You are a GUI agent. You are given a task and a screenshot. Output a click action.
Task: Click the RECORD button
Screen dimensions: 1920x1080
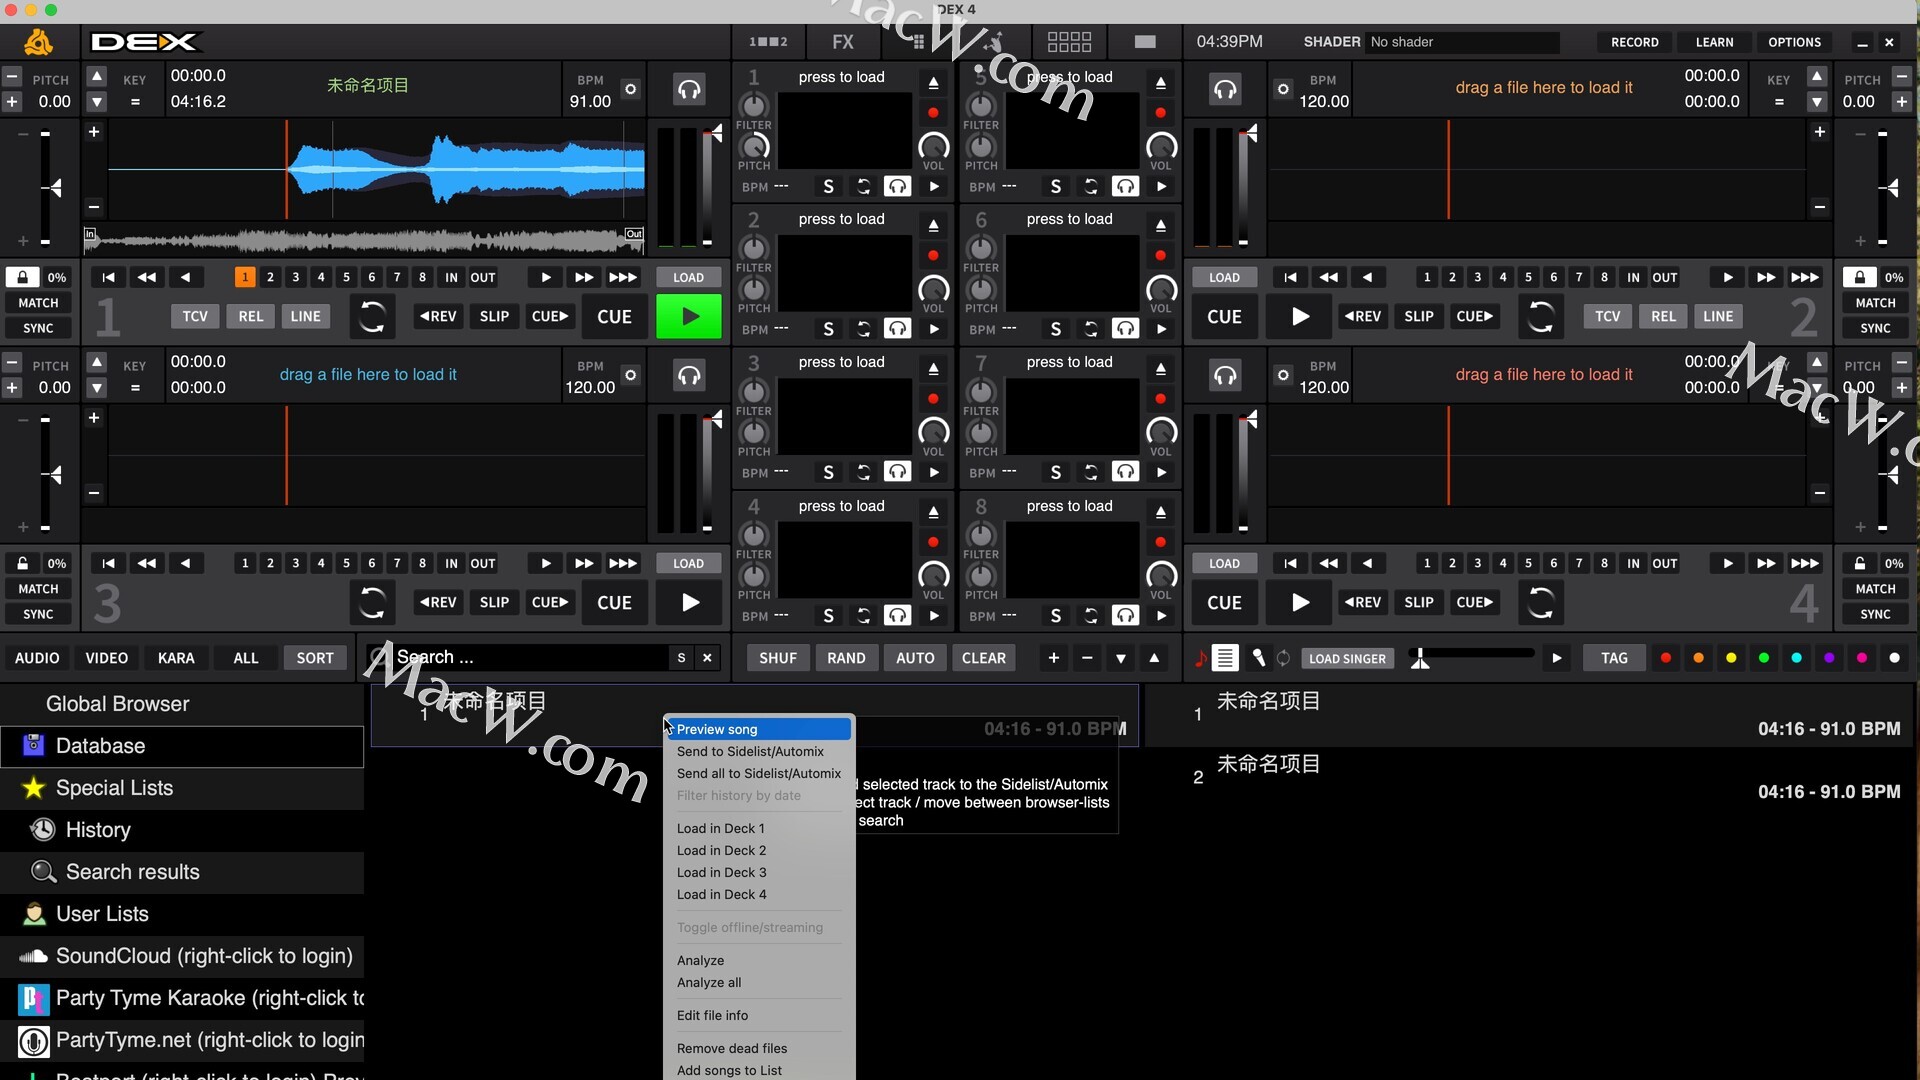tap(1634, 42)
